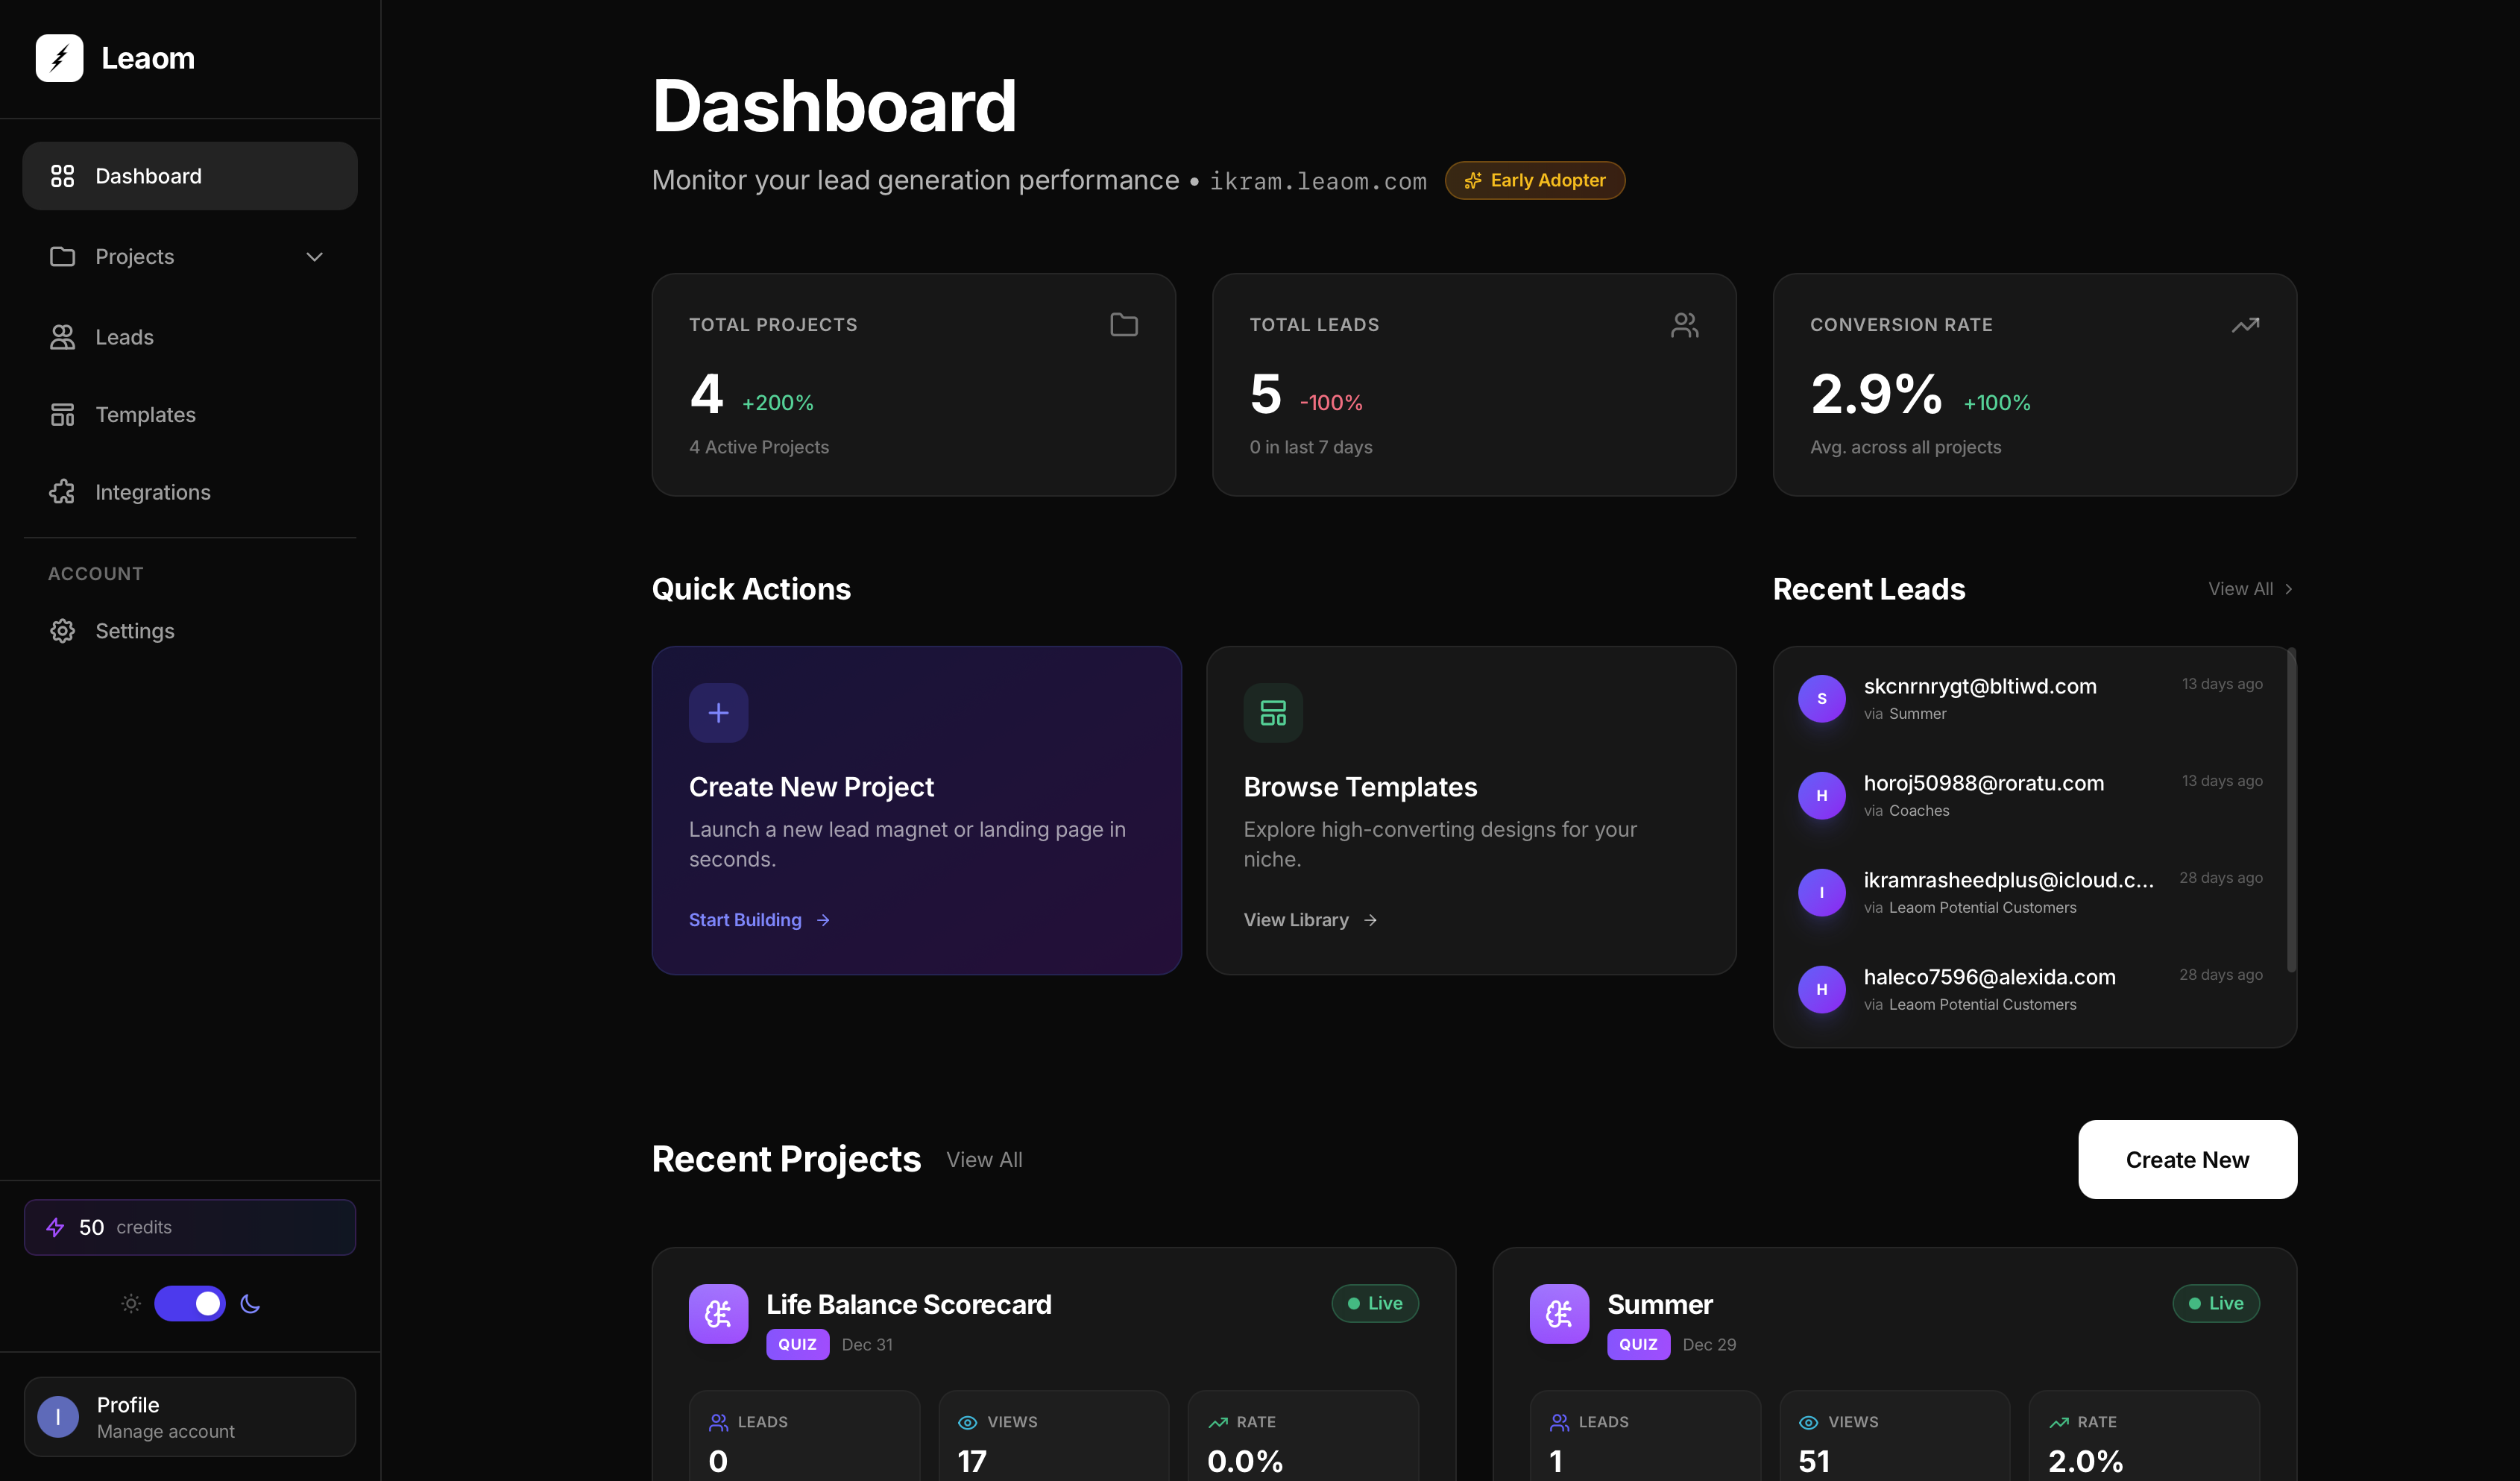Click the Create New button

coord(2187,1159)
